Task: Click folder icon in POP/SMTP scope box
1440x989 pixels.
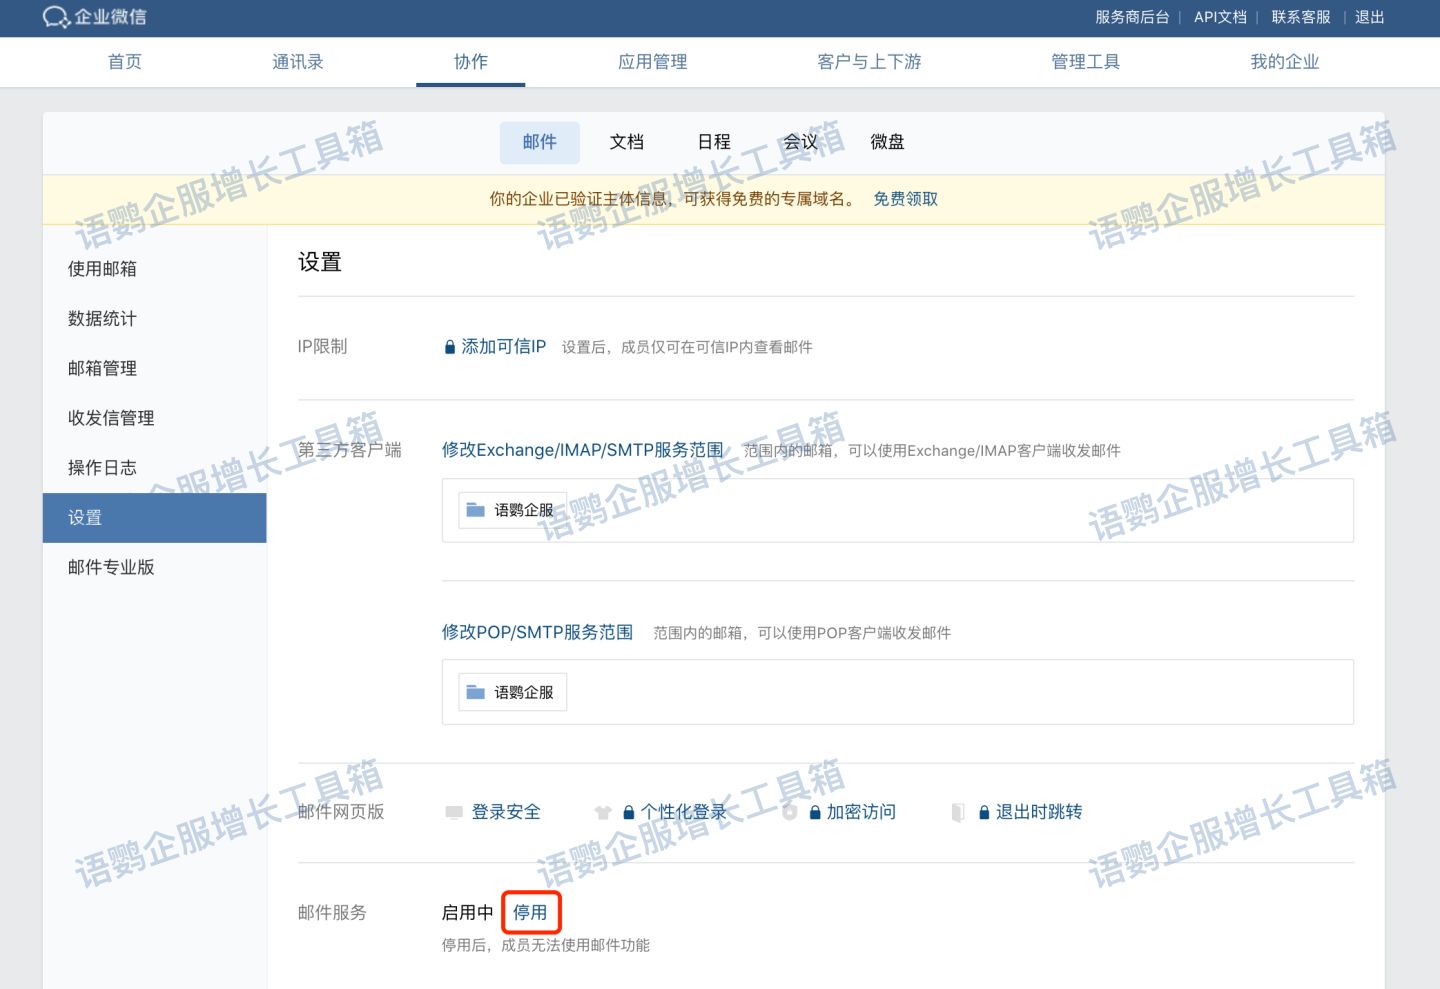Action: click(476, 692)
